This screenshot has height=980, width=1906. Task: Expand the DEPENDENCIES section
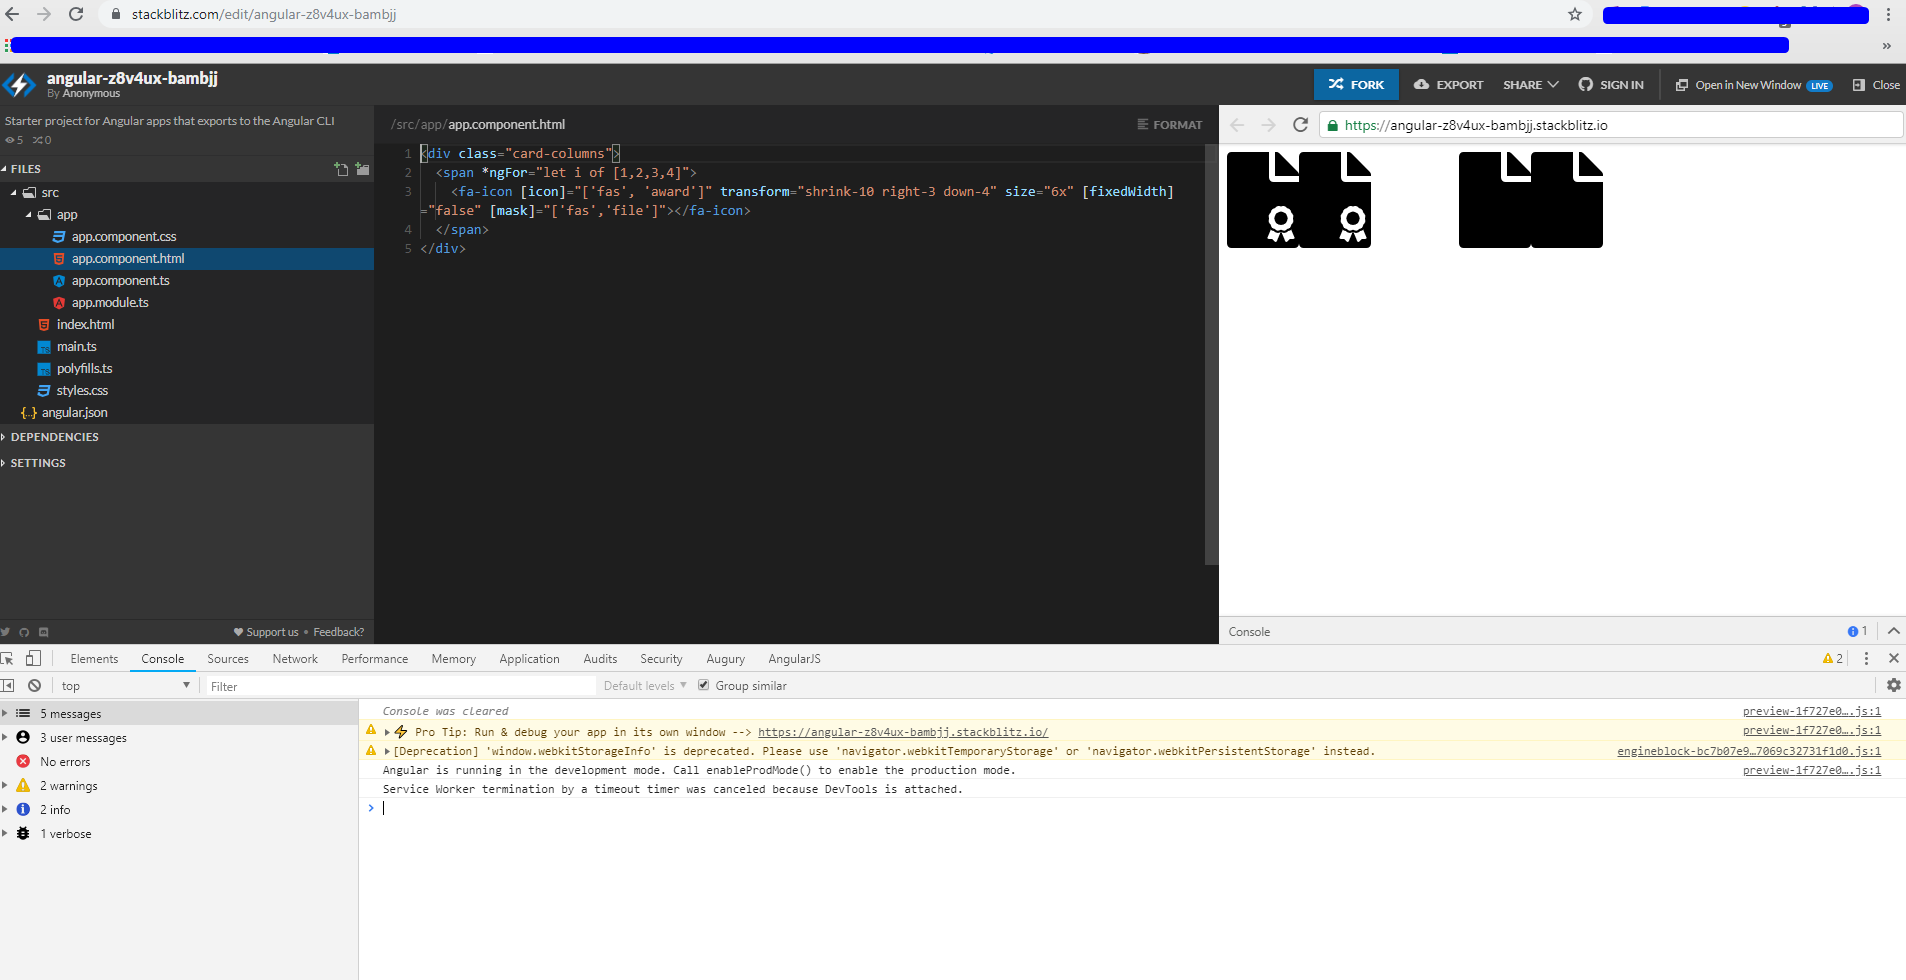point(55,437)
